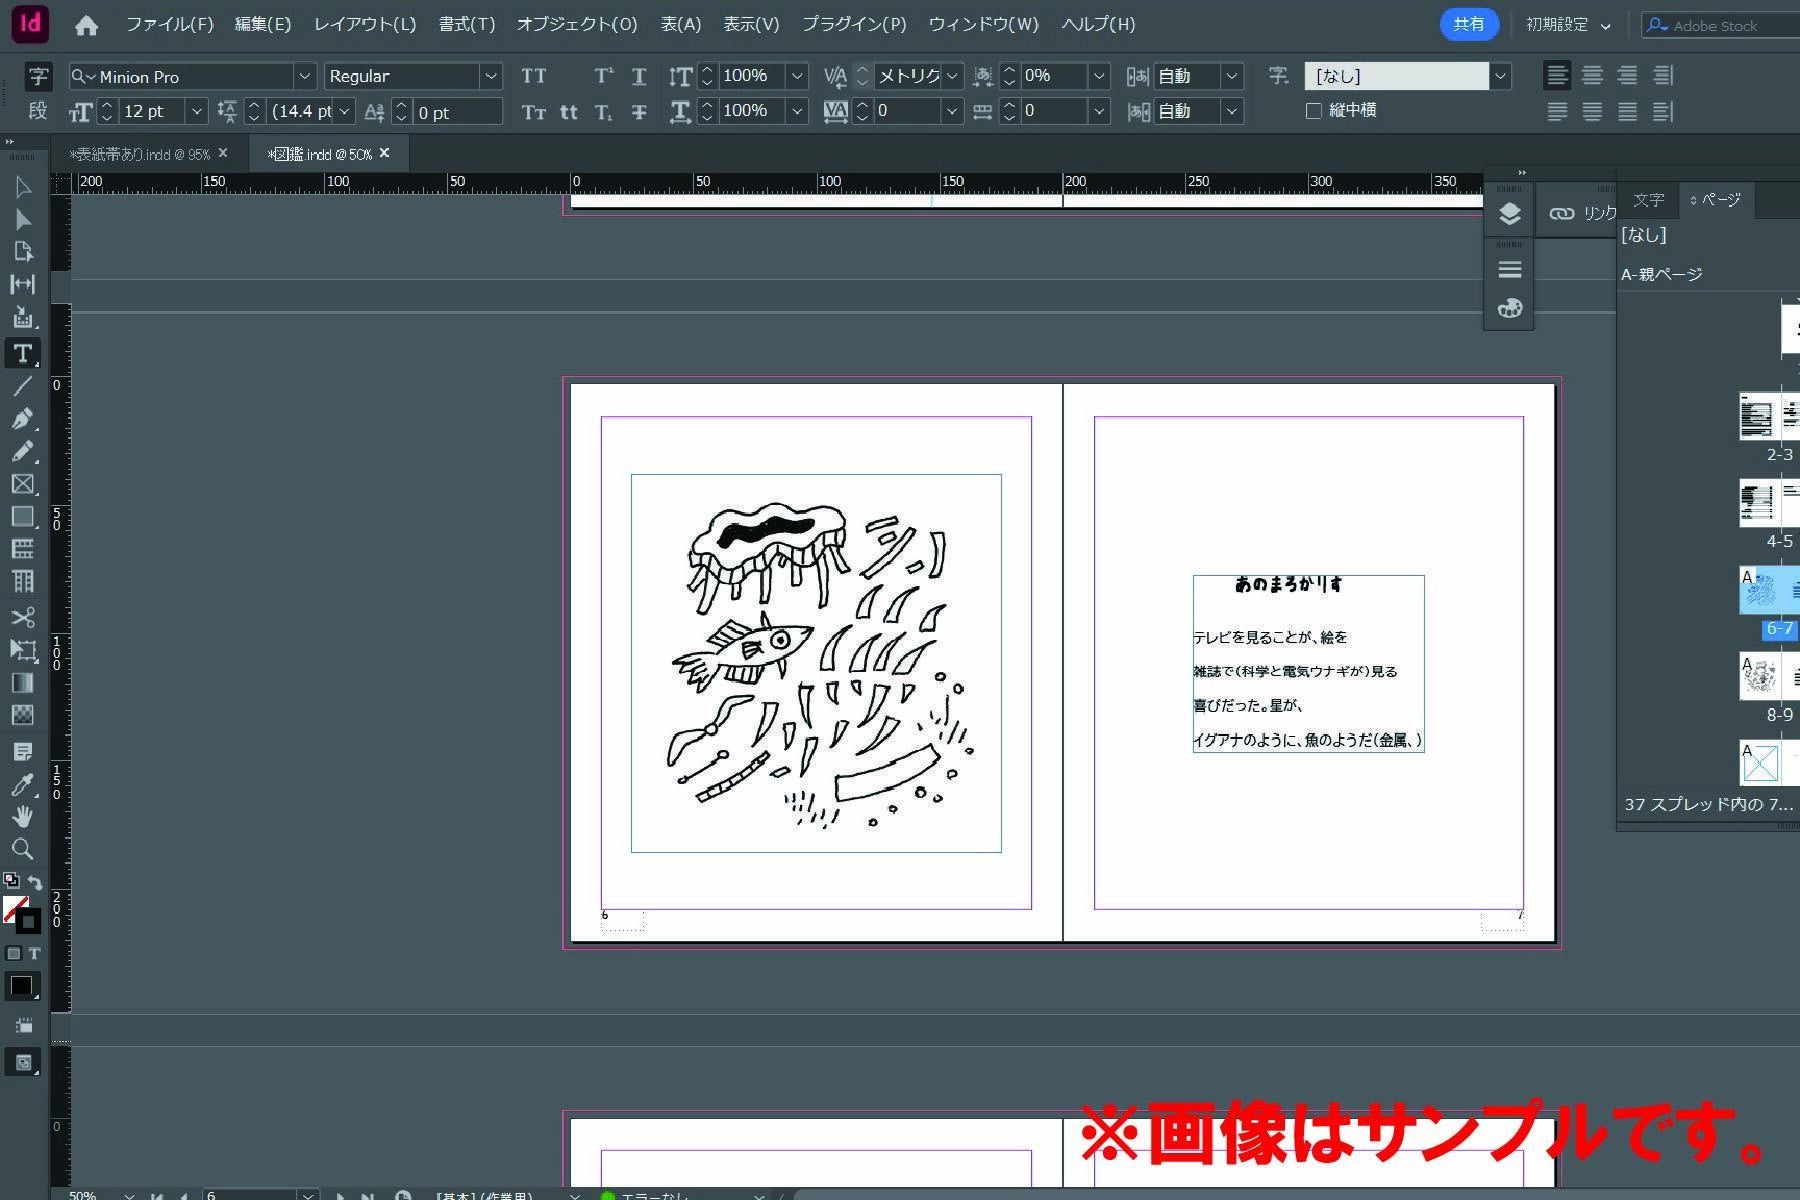Pick the Scissors tool
The image size is (1800, 1200).
pyautogui.click(x=22, y=616)
